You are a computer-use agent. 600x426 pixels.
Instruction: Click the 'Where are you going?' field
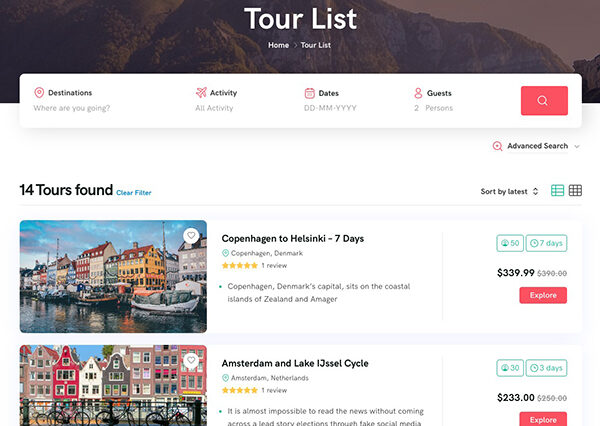[72, 108]
